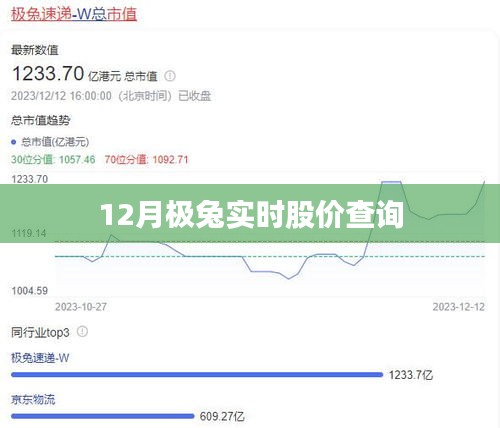500x428 pixels.
Task: Click the lowest trough on the trend line
Action: [288, 278]
